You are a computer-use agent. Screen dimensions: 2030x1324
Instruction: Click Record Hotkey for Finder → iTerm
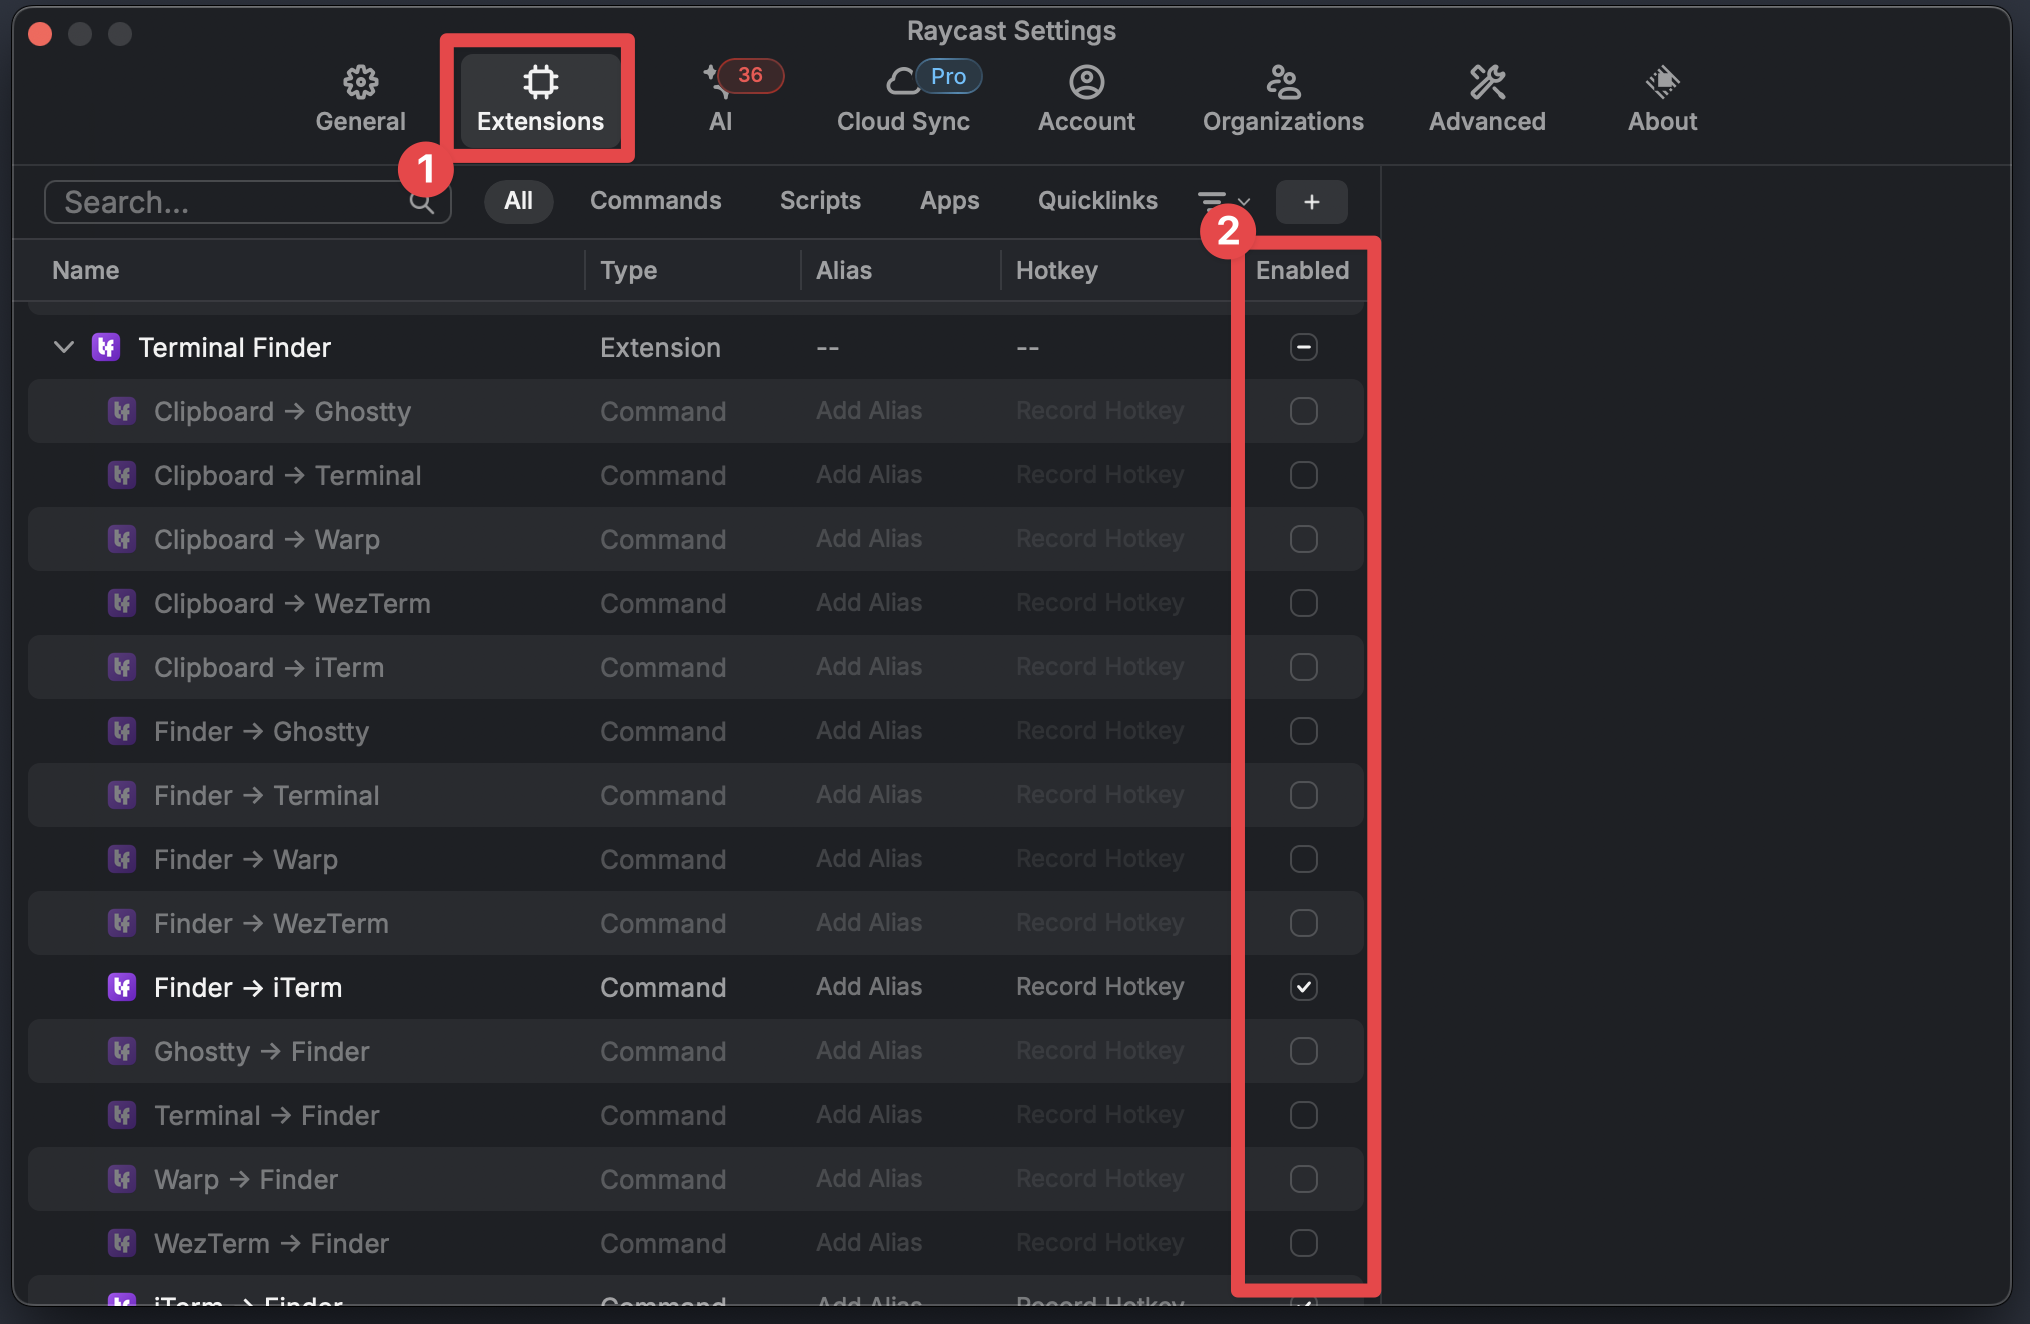click(x=1100, y=987)
